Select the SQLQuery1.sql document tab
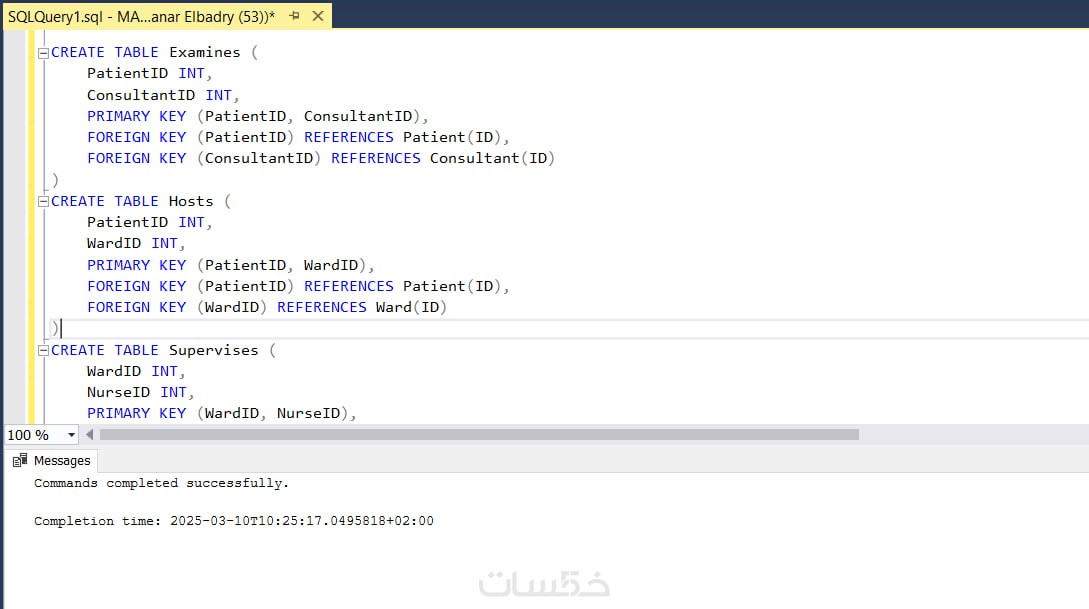This screenshot has width=1089, height=609. [167, 16]
